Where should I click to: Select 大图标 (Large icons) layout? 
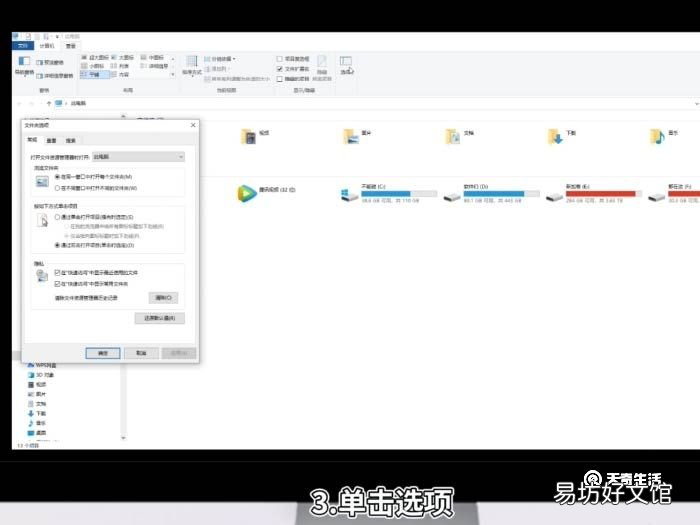pos(123,58)
